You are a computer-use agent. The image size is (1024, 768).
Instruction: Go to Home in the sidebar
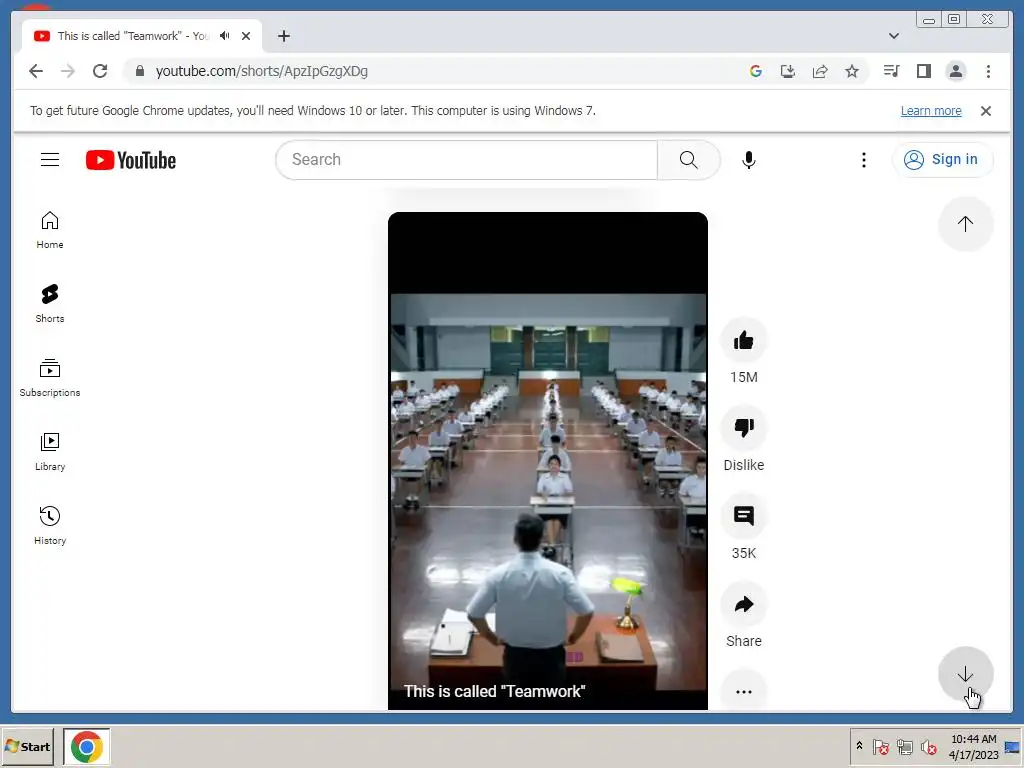coord(50,230)
